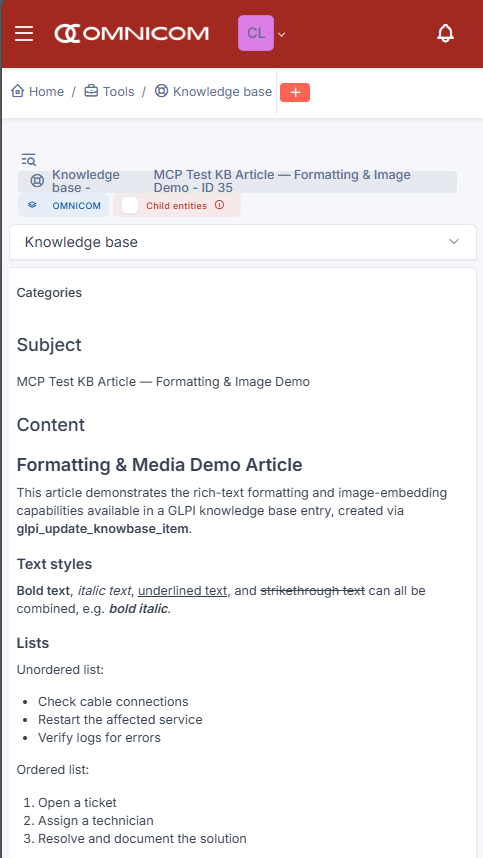Click the red plus add button

[x=295, y=92]
